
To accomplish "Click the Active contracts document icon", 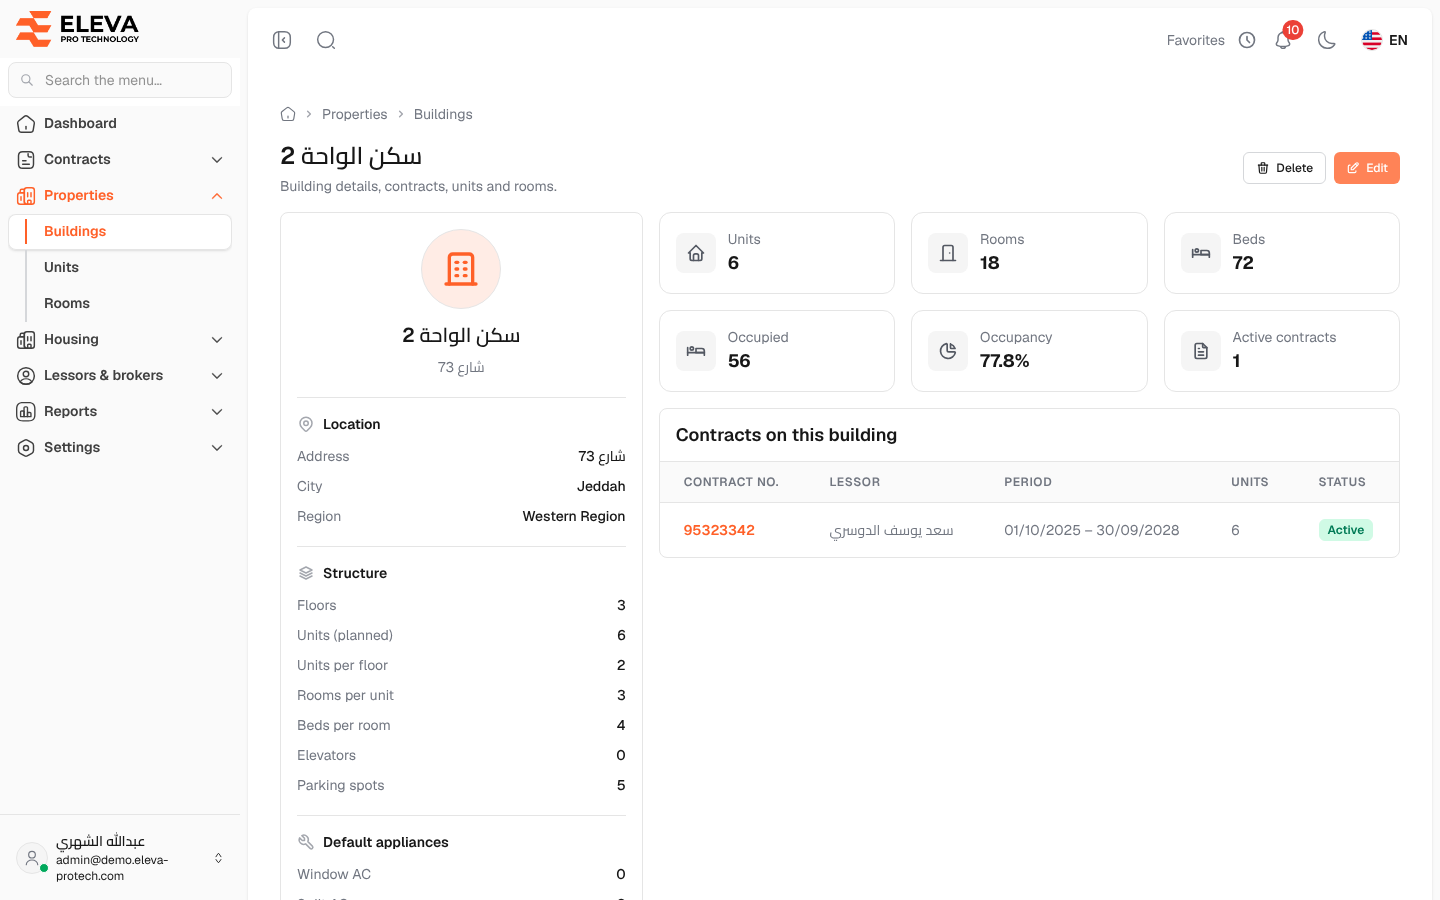I will click(1201, 351).
